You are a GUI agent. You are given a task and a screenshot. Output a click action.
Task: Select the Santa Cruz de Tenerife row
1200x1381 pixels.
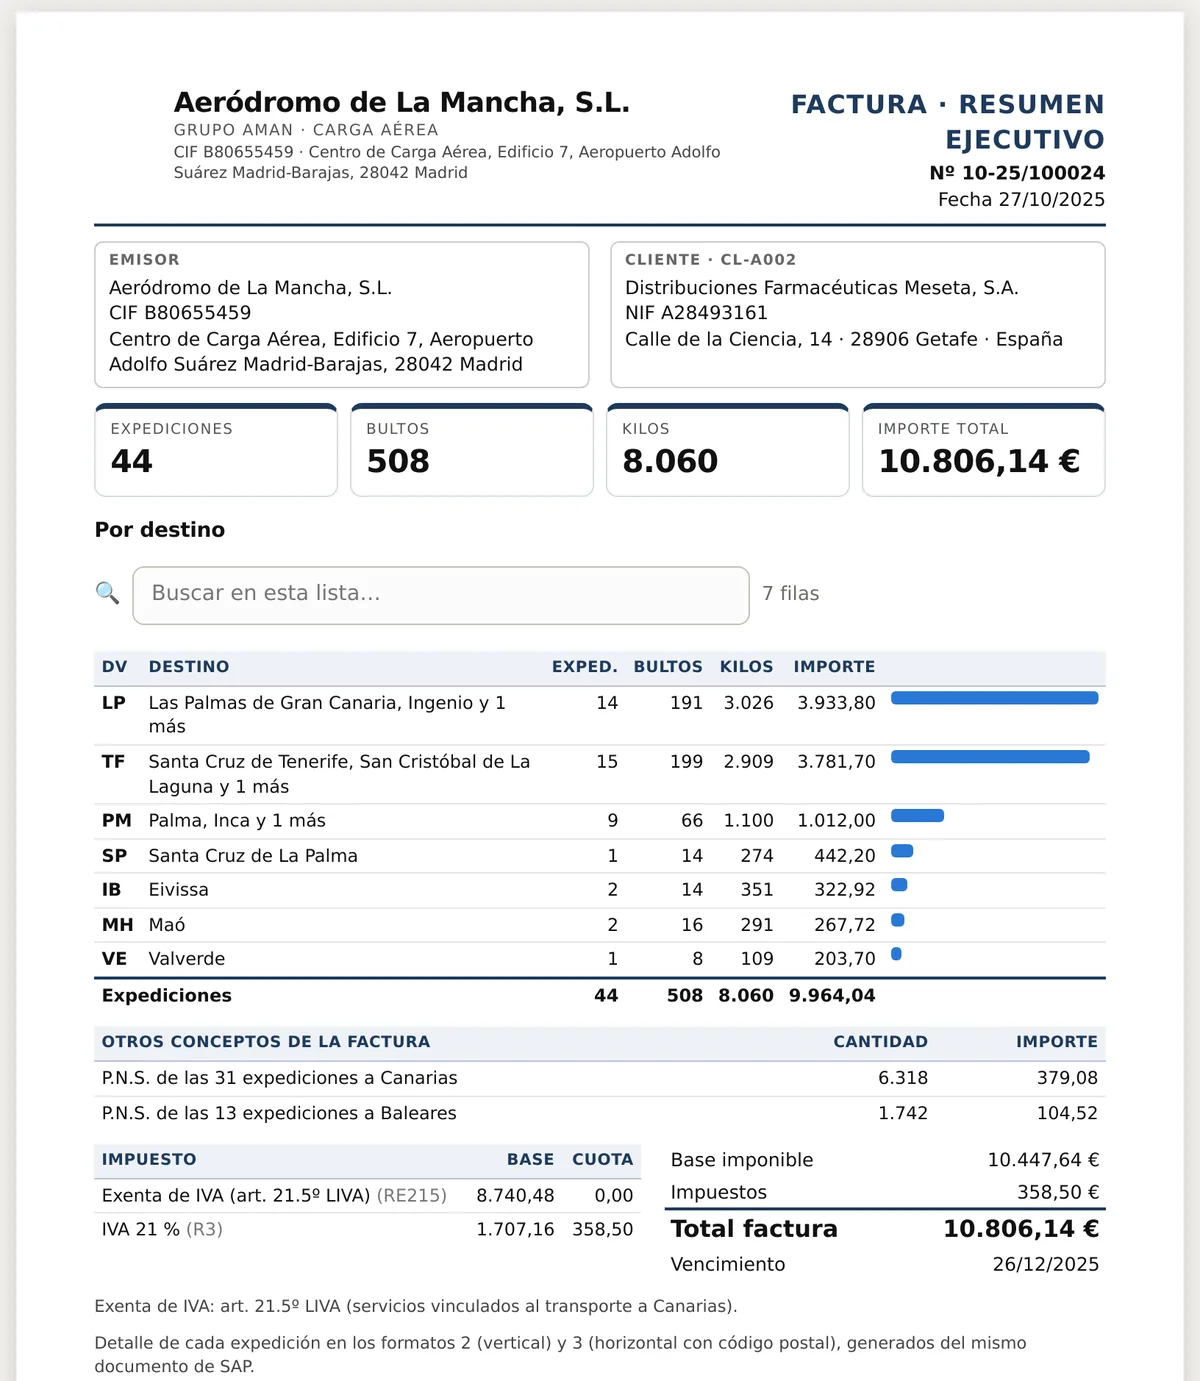[x=600, y=774]
